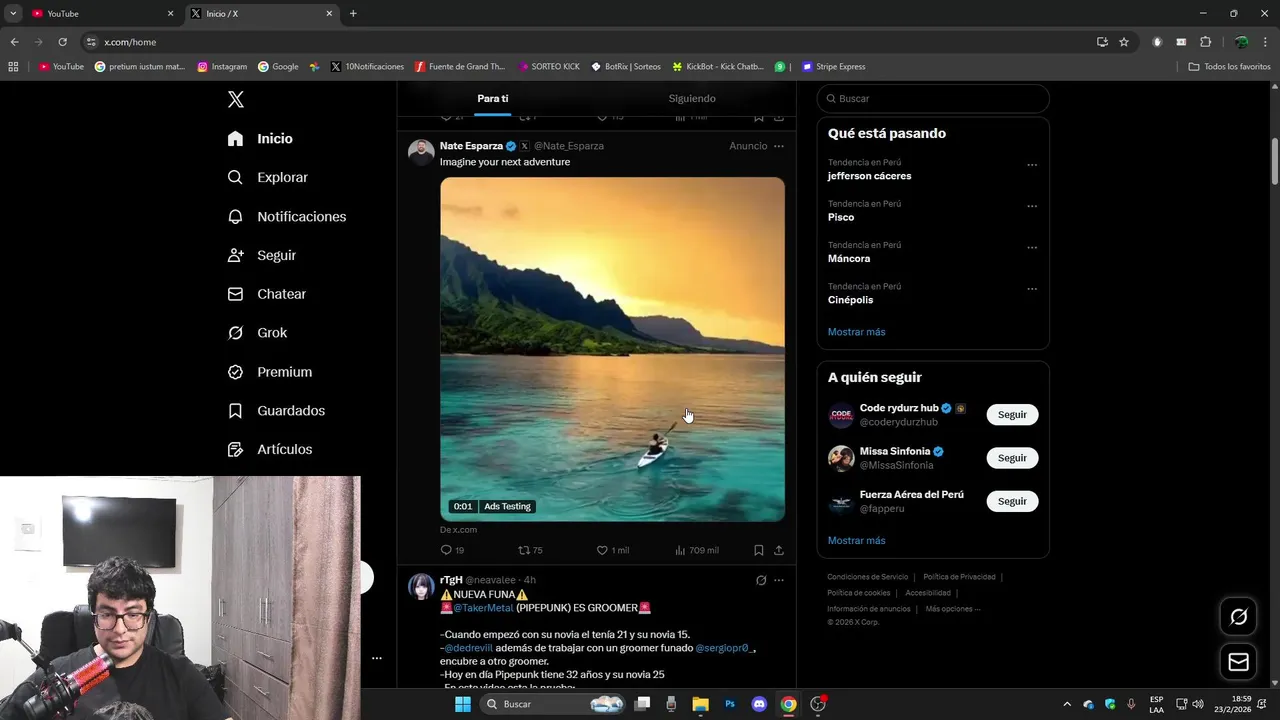This screenshot has height=720, width=1280.
Task: Open Notificaciones in sidebar
Action: pyautogui.click(x=287, y=216)
